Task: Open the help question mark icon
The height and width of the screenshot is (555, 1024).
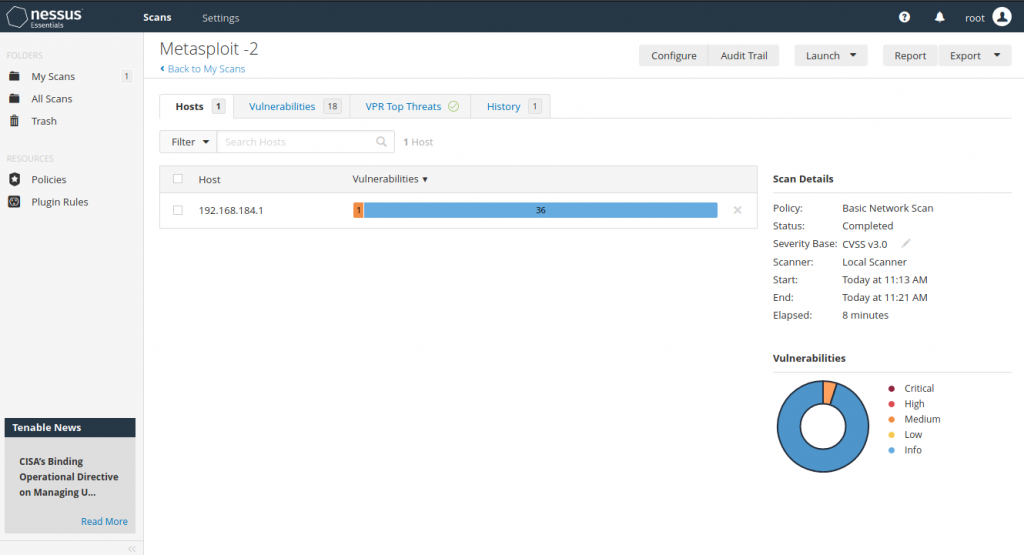Action: (904, 17)
